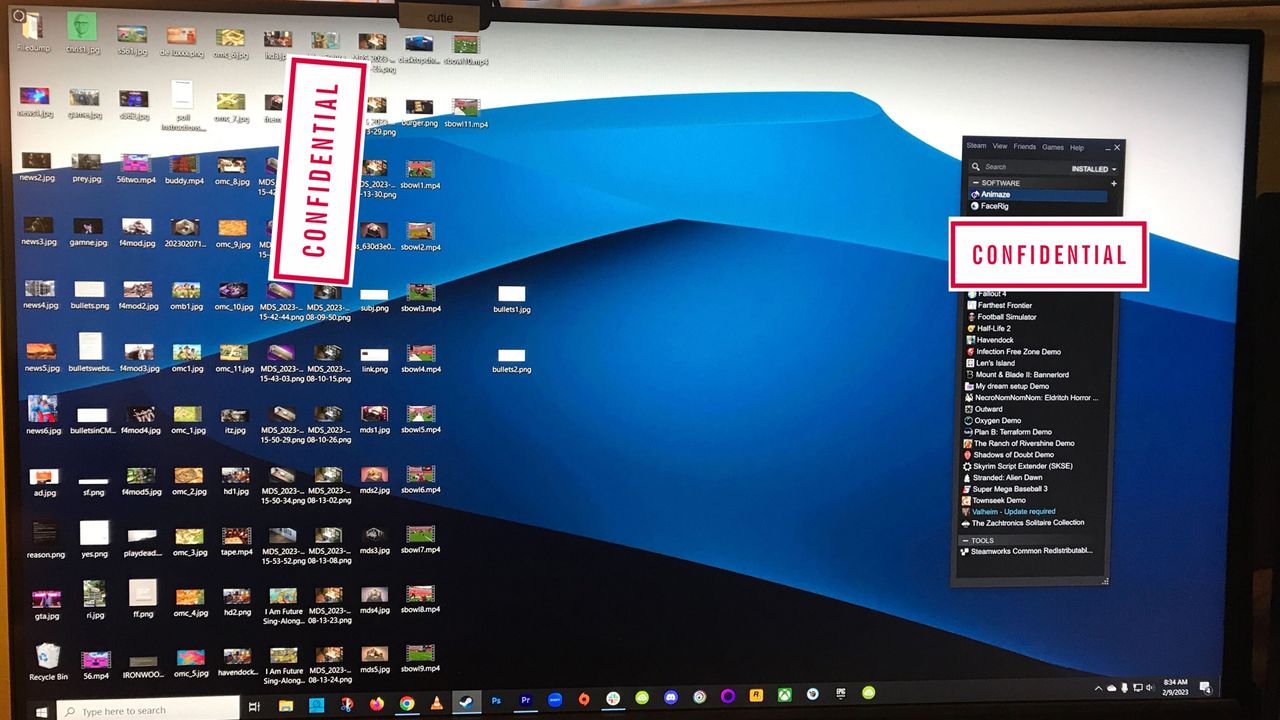
Task: Open the taskbar clock showing 8:34 AM
Action: (x=1175, y=686)
